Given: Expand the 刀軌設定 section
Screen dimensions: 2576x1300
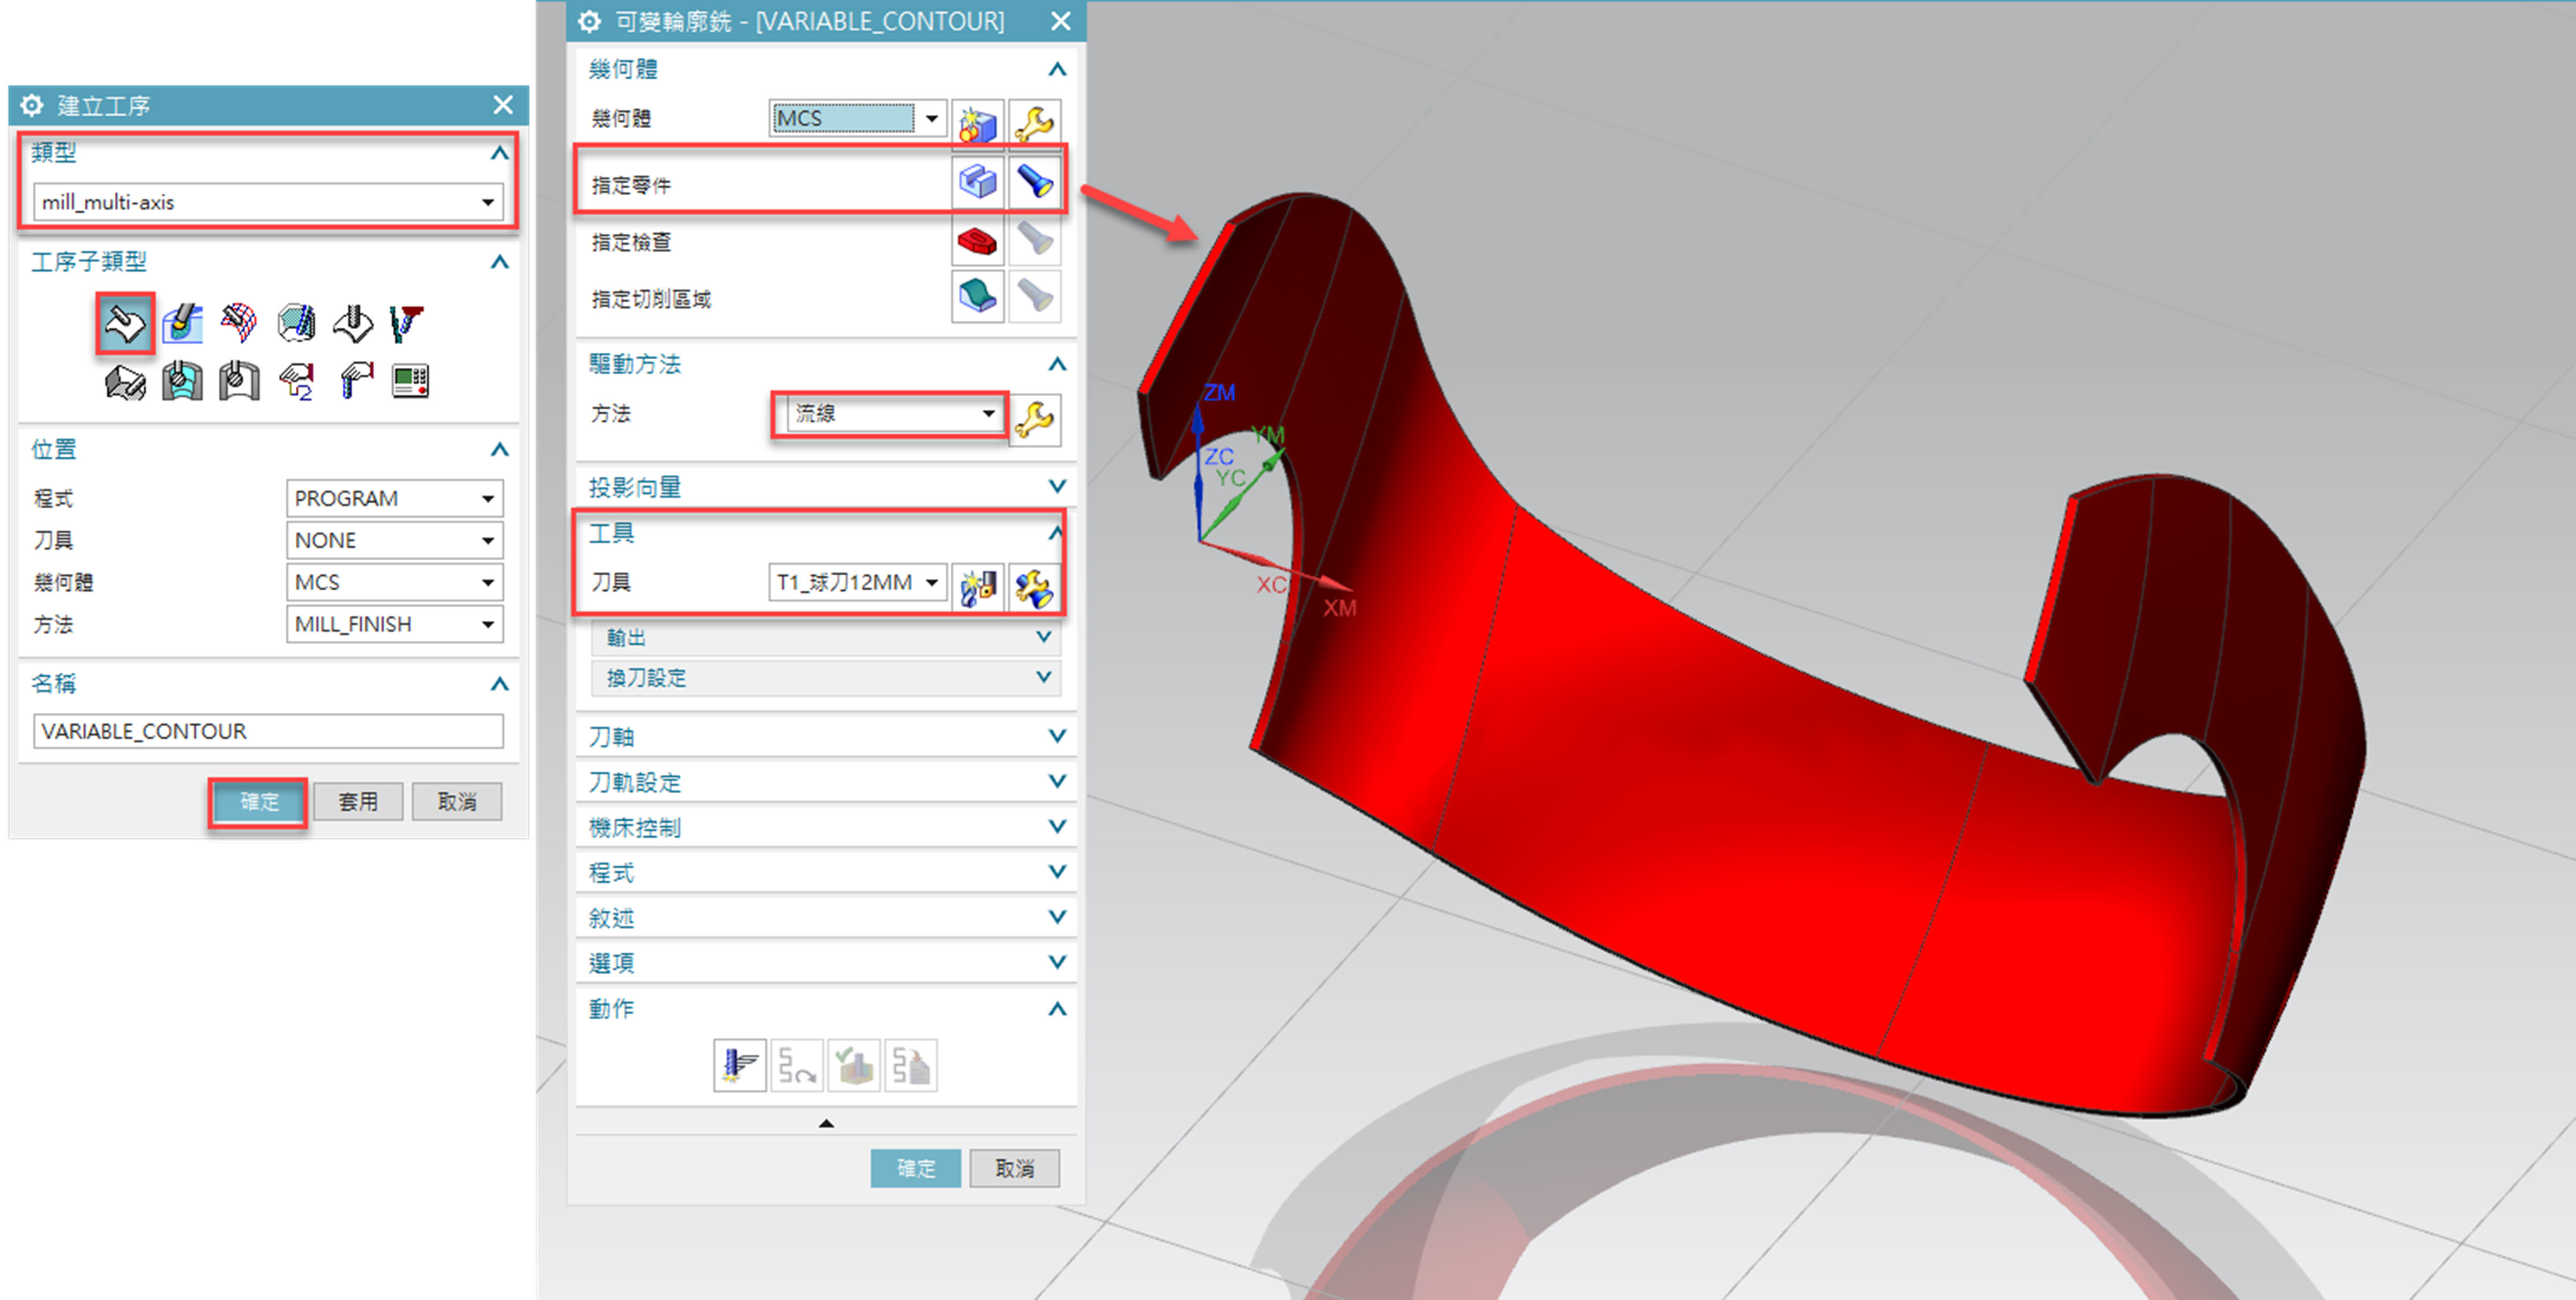Looking at the screenshot, I should [x=1057, y=781].
